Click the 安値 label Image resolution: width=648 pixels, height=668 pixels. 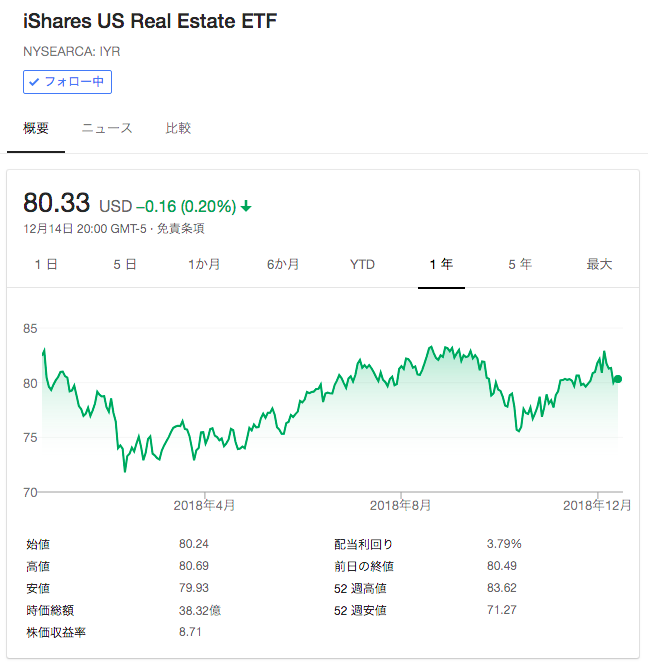(x=38, y=588)
